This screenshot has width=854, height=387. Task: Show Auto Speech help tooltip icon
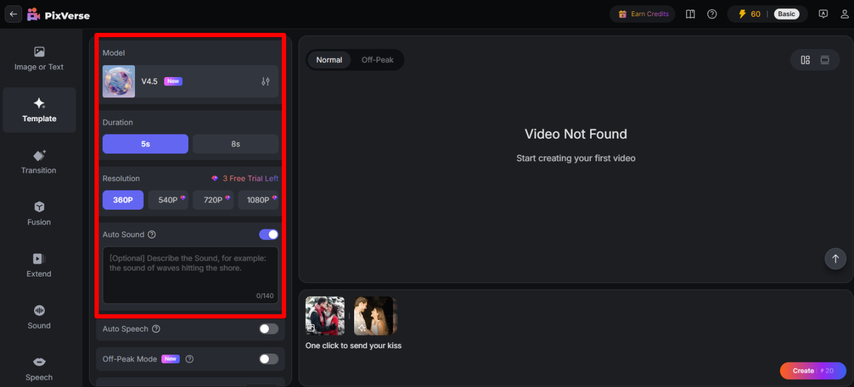[156, 329]
